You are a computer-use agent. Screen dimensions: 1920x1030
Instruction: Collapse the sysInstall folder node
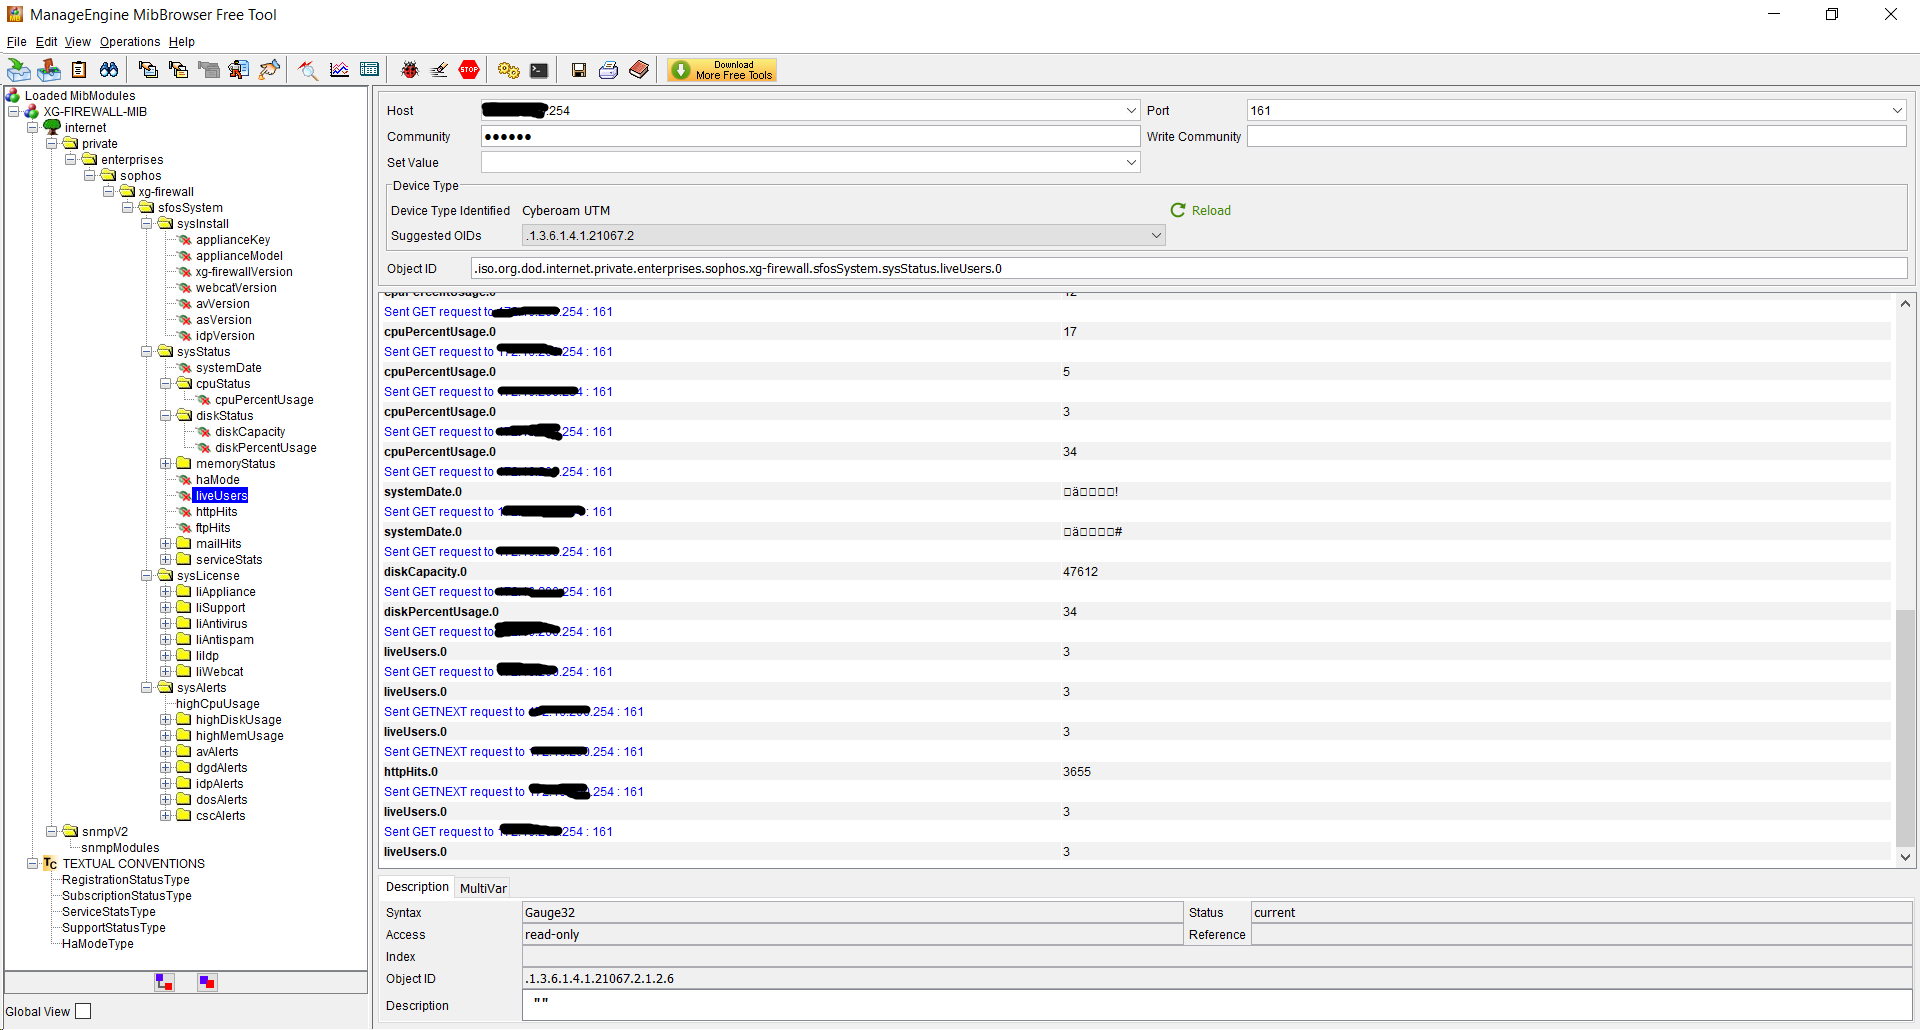pyautogui.click(x=147, y=224)
